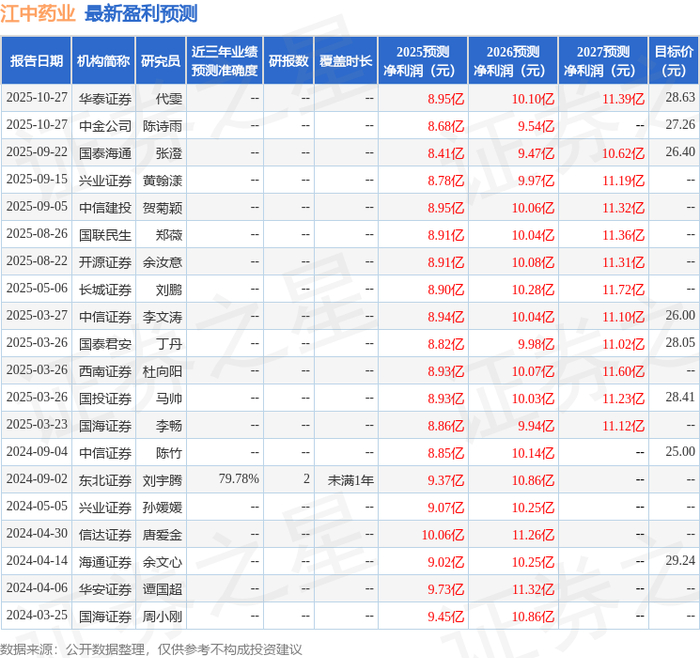
Task: Click analyst name 周小刚
Action: 162,616
